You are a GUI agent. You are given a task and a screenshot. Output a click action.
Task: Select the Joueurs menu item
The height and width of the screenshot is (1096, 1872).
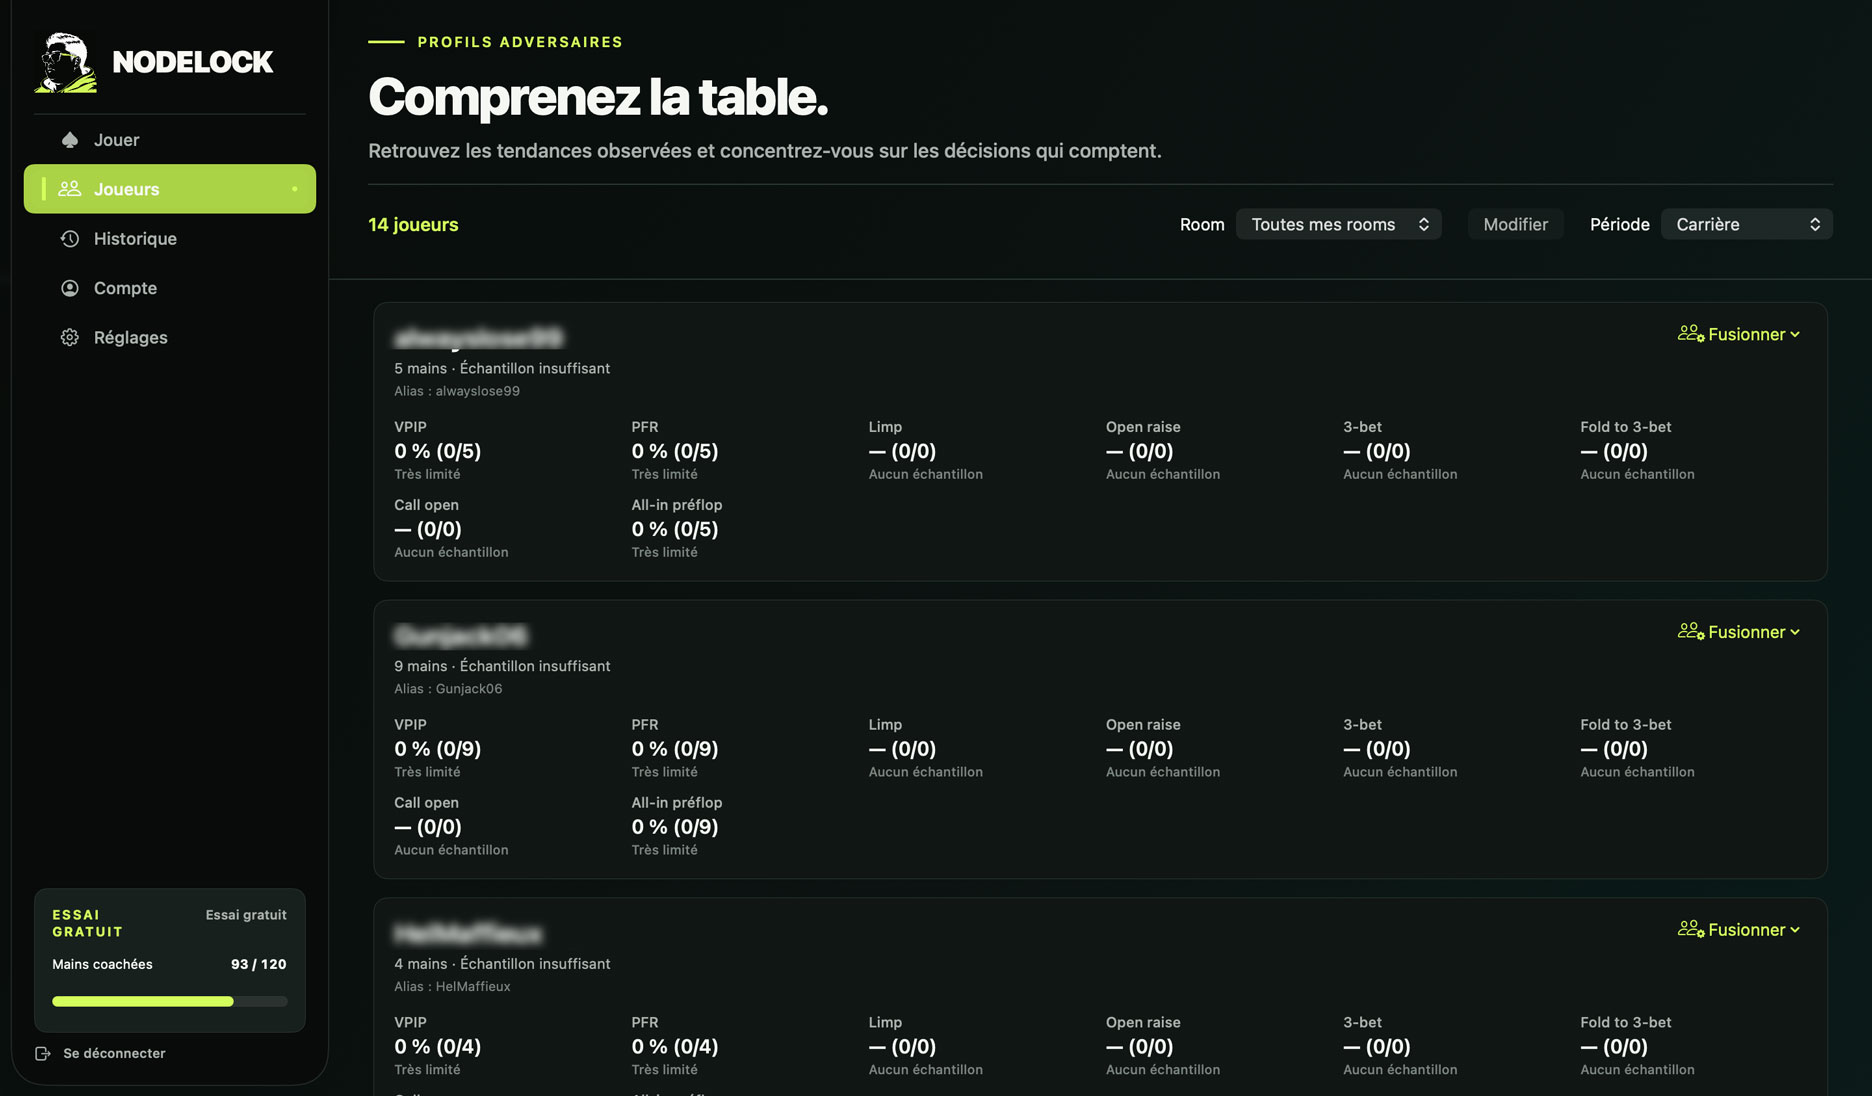tap(170, 189)
